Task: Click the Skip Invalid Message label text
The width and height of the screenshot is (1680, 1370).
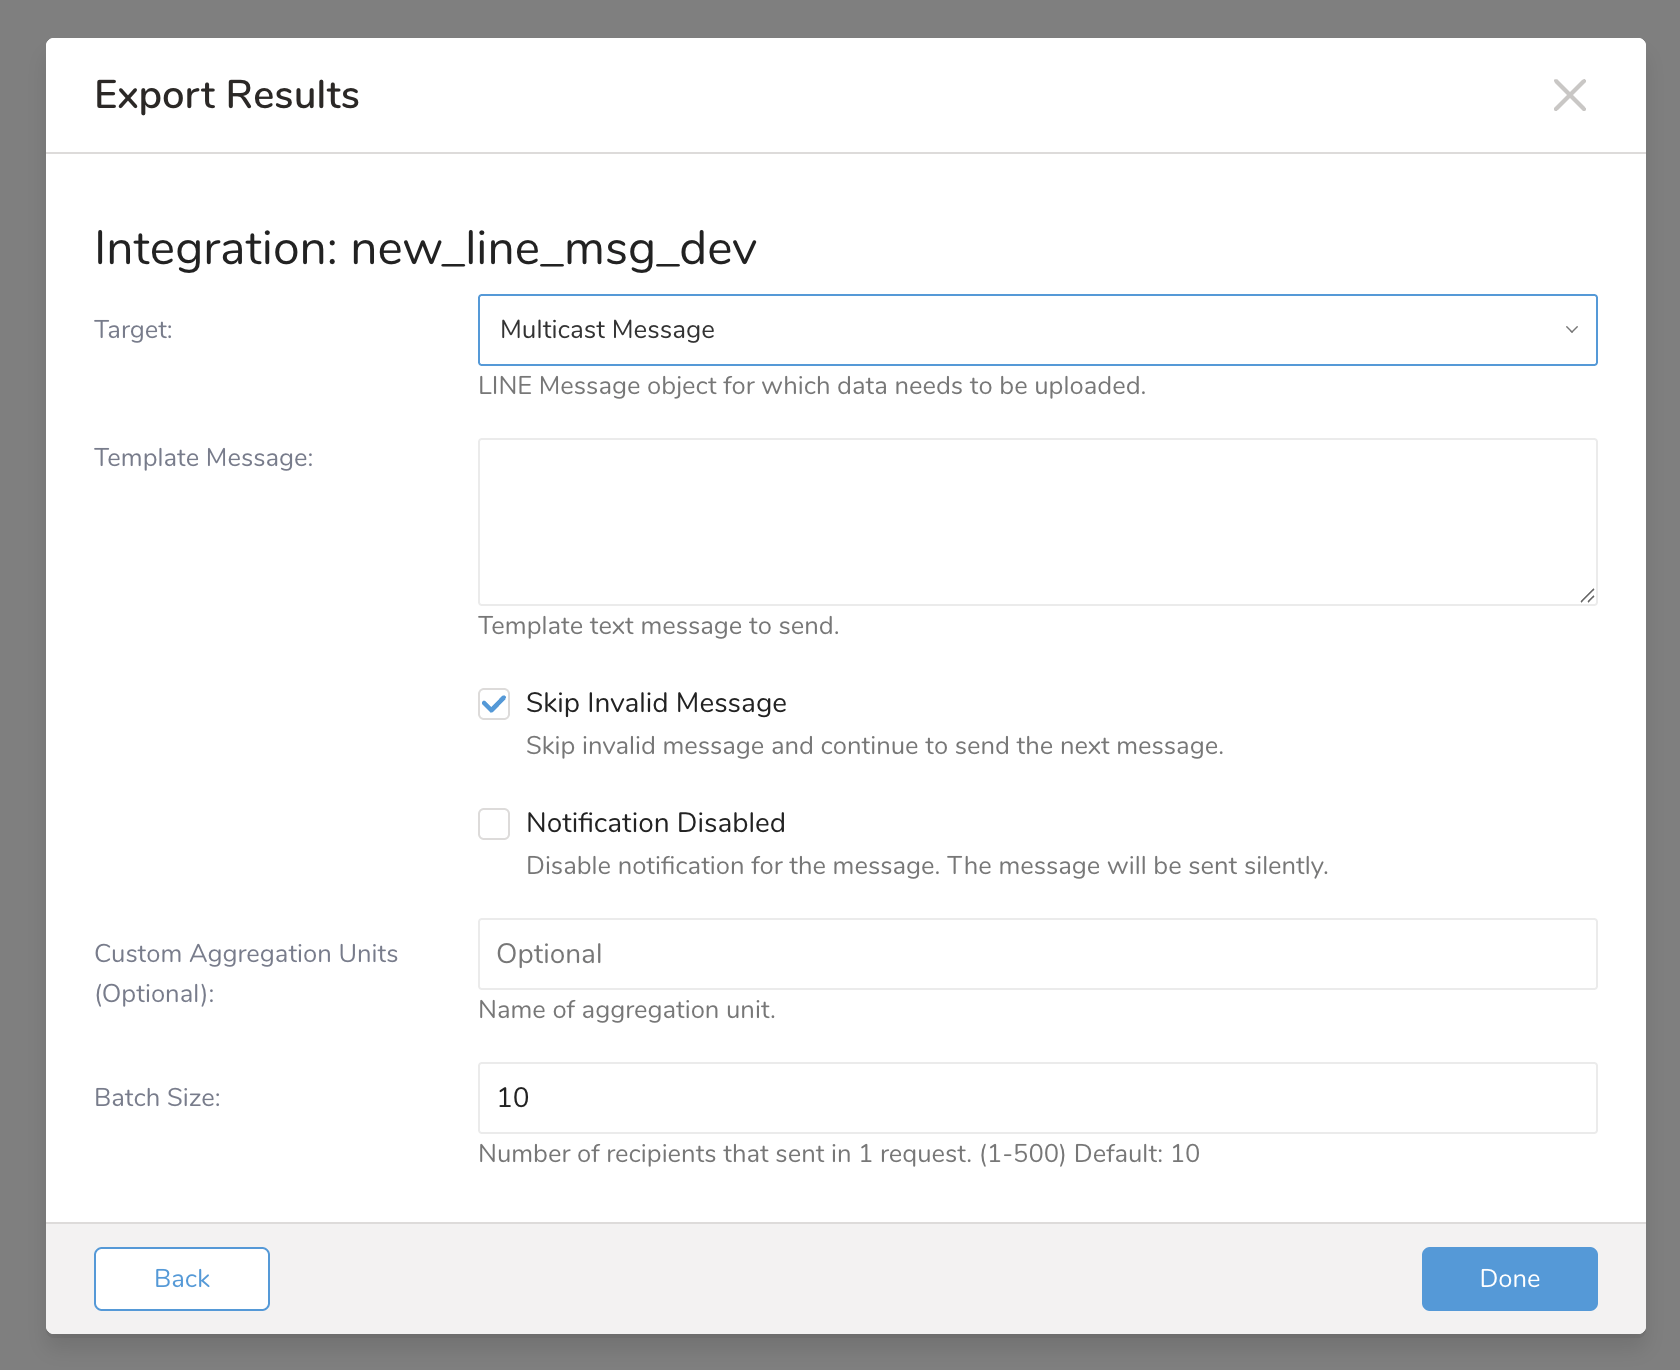Action: pyautogui.click(x=656, y=703)
